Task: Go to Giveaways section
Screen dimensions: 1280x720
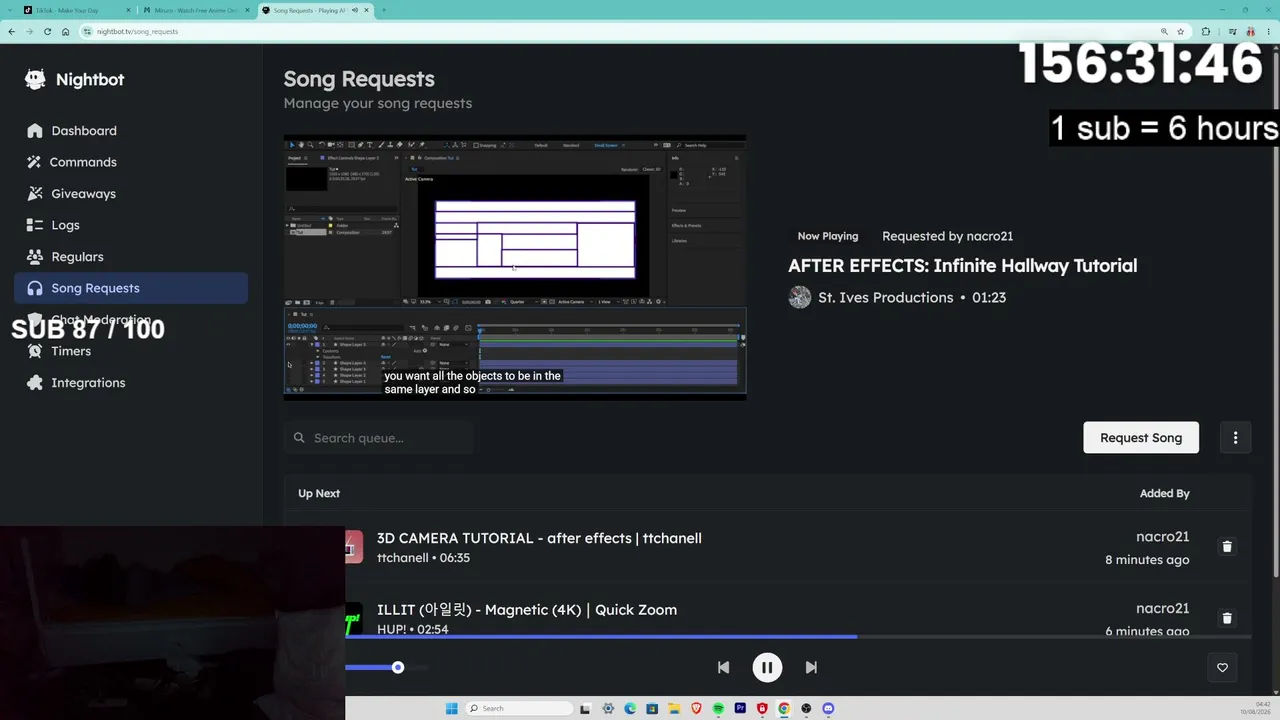Action: pos(131,194)
